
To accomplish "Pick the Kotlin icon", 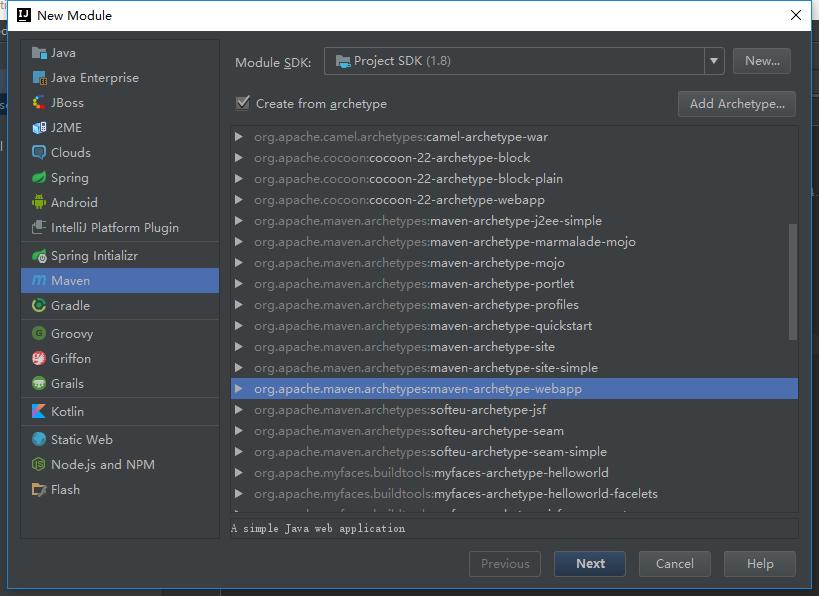I will point(39,412).
